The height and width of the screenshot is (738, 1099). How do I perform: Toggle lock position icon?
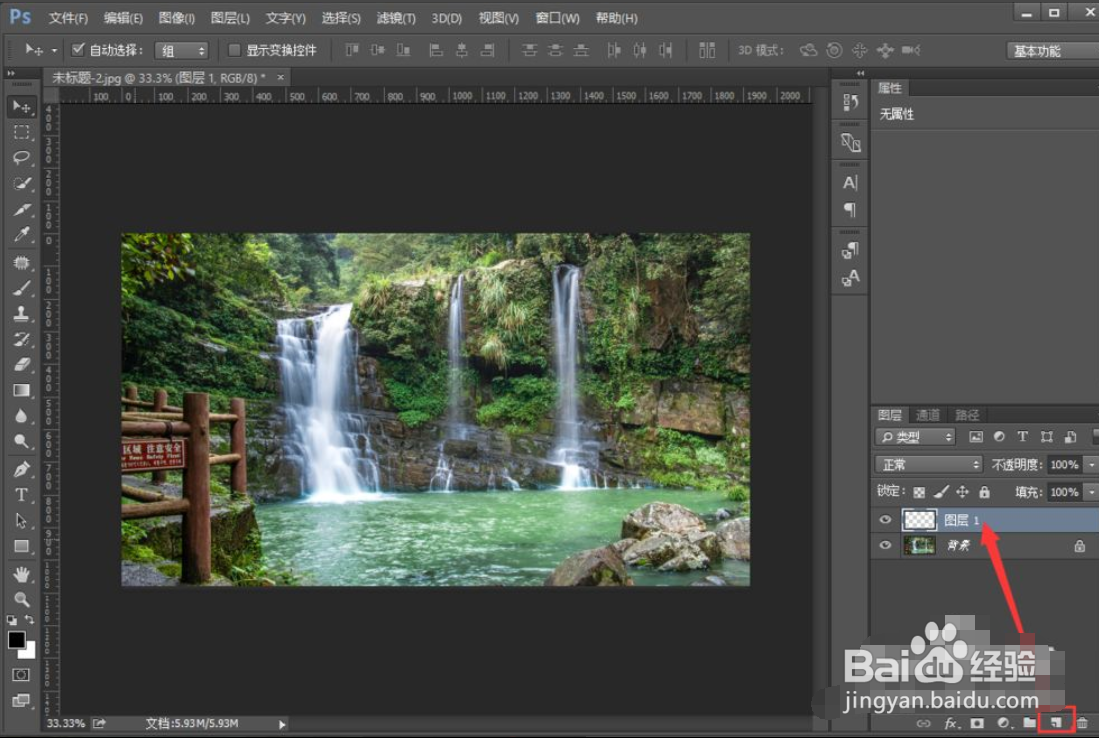pos(962,492)
